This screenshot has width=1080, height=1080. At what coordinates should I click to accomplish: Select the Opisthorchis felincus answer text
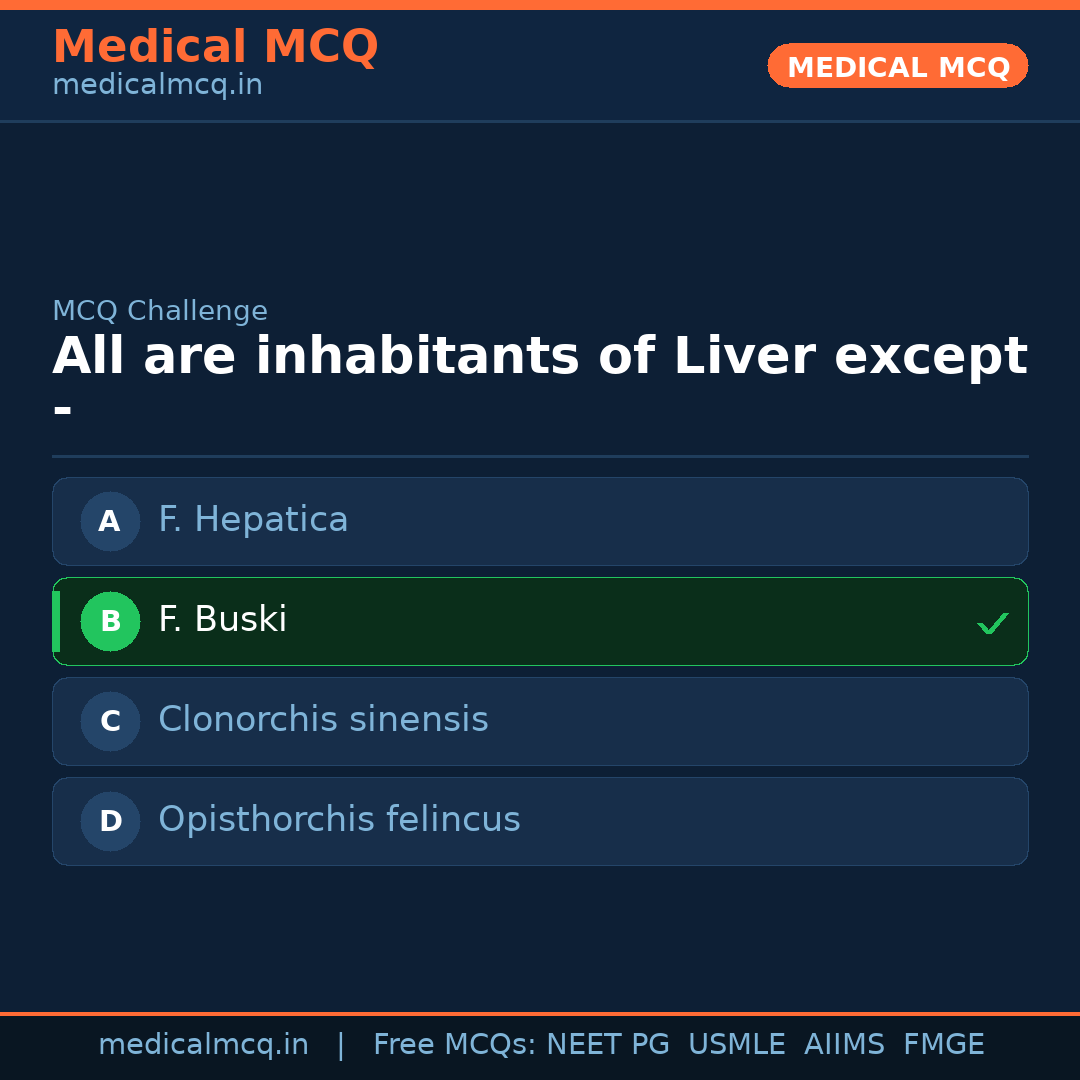339,820
